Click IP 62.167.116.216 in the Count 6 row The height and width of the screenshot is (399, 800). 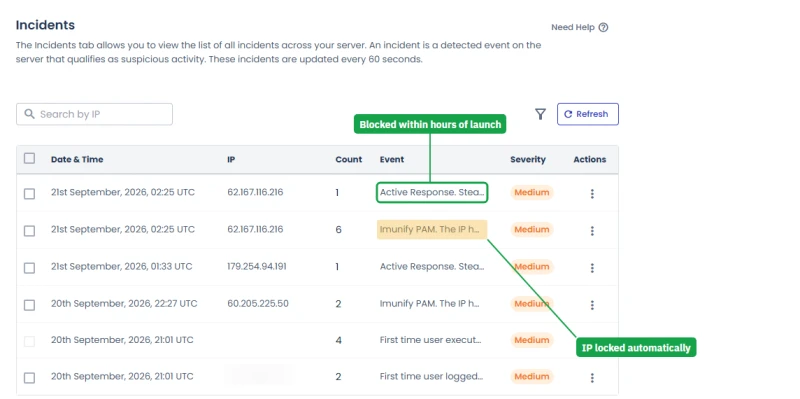pyautogui.click(x=255, y=229)
